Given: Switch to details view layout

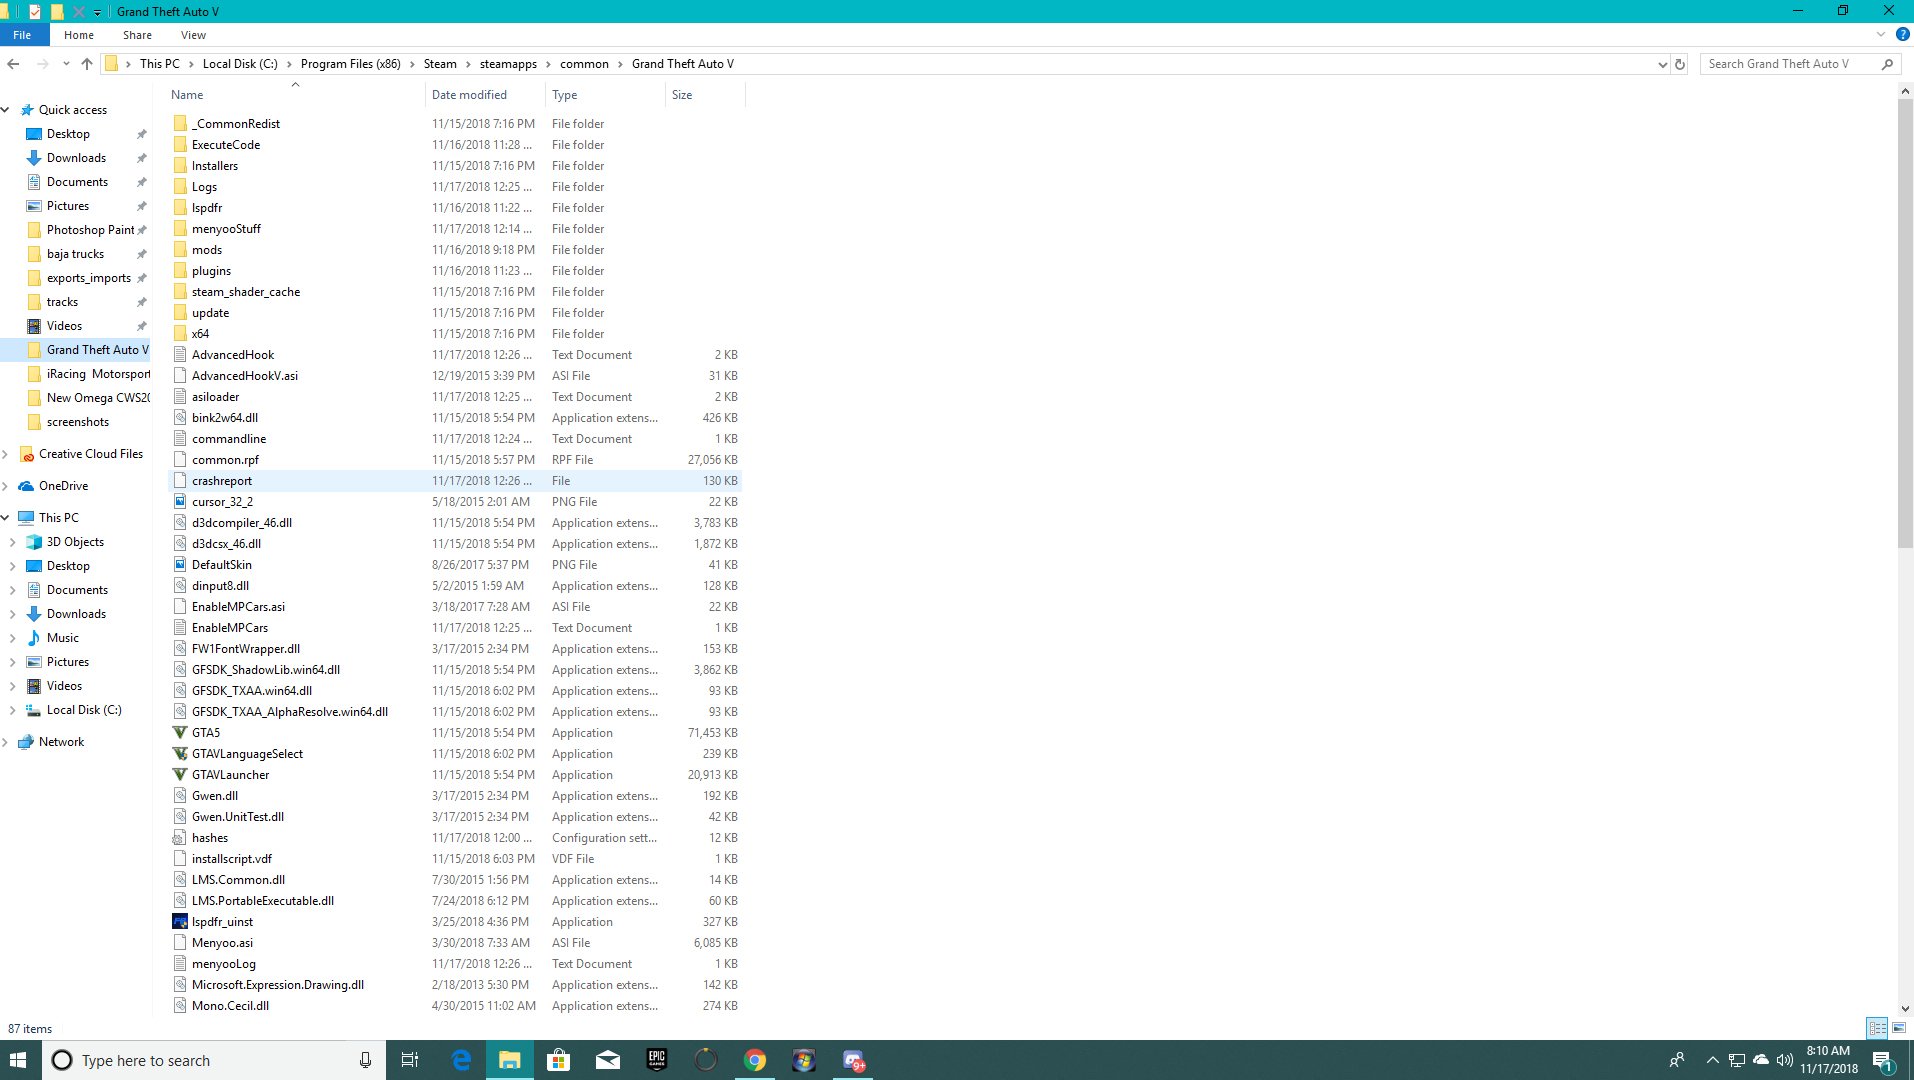Looking at the screenshot, I should pyautogui.click(x=1877, y=1028).
